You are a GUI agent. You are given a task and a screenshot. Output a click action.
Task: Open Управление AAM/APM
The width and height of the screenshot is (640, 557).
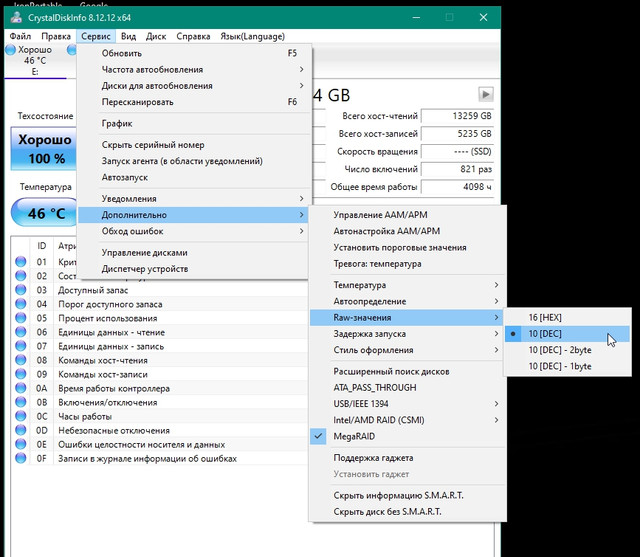click(407, 215)
